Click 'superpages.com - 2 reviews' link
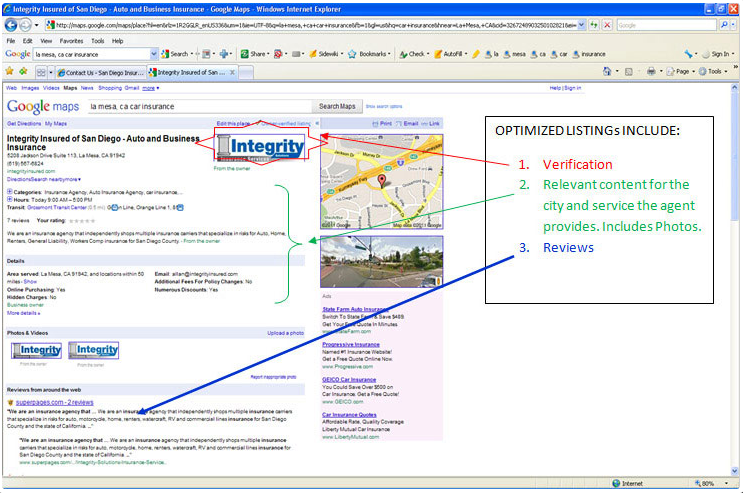 click(x=54, y=402)
